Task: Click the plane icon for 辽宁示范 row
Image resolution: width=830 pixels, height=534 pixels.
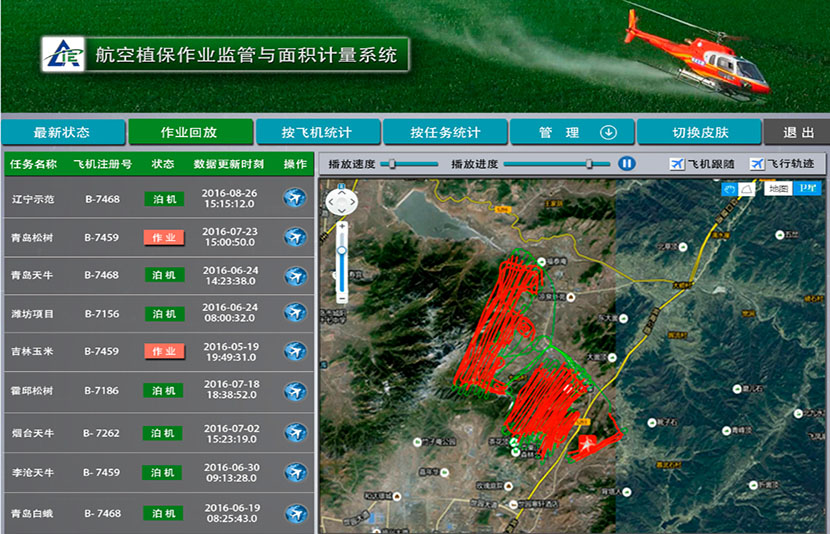Action: (x=295, y=198)
